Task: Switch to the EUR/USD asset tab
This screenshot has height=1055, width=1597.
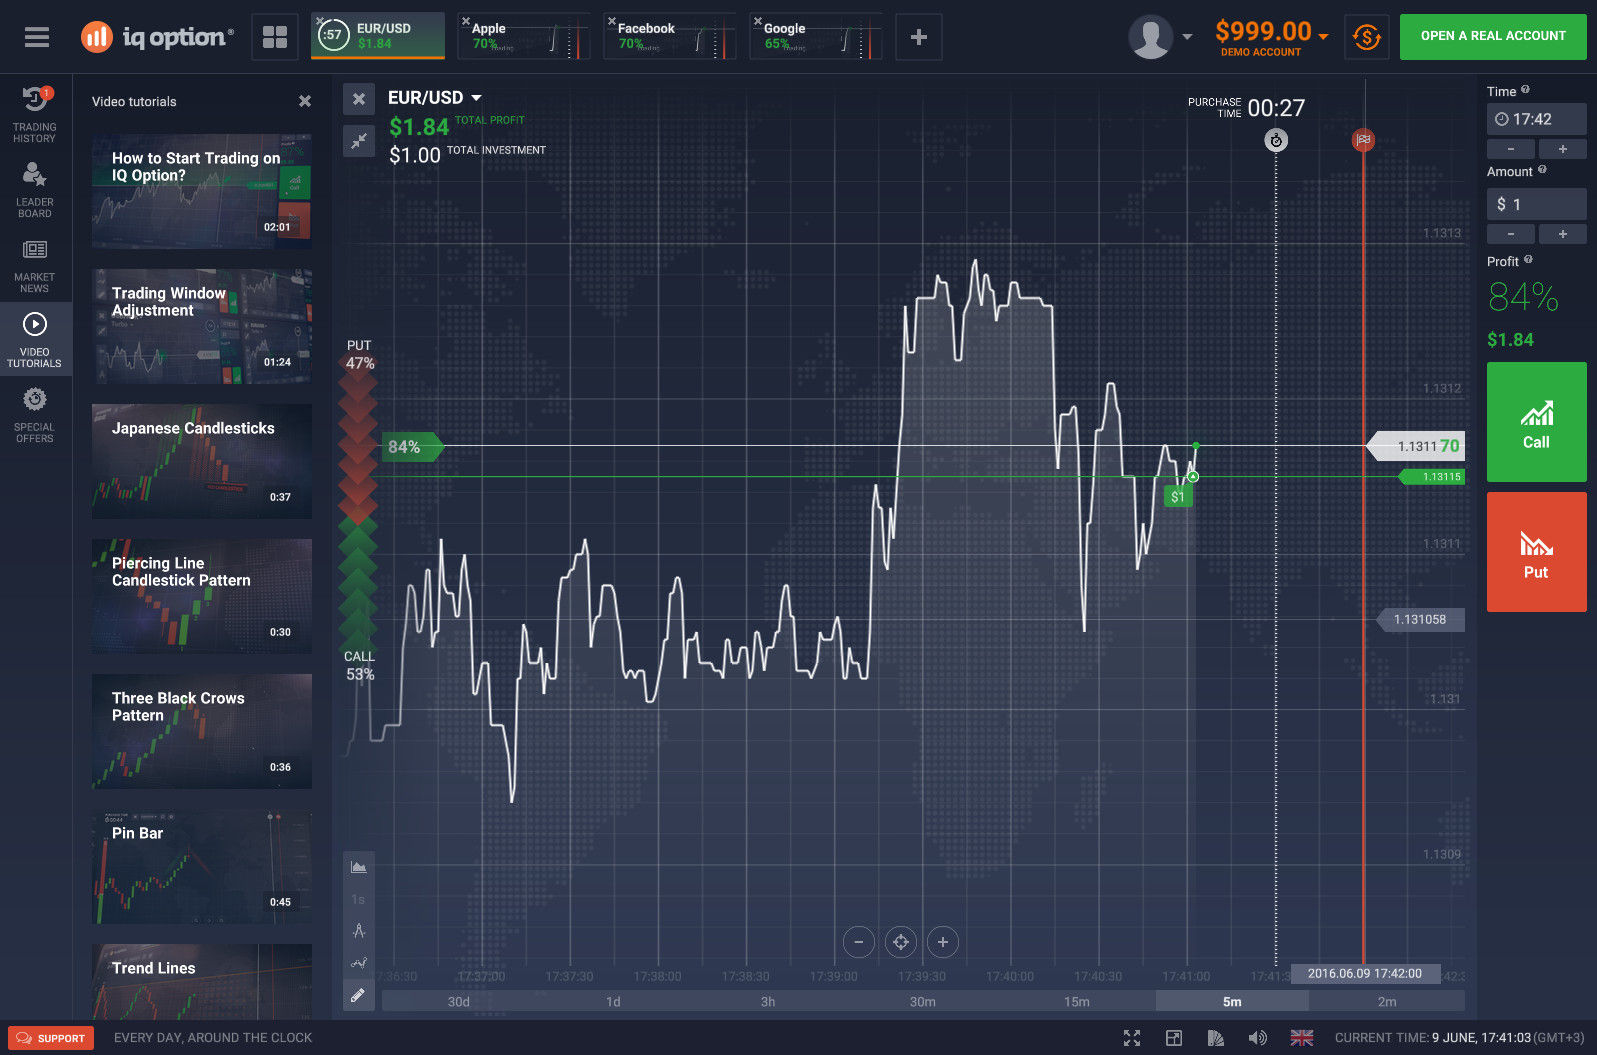Action: (378, 36)
